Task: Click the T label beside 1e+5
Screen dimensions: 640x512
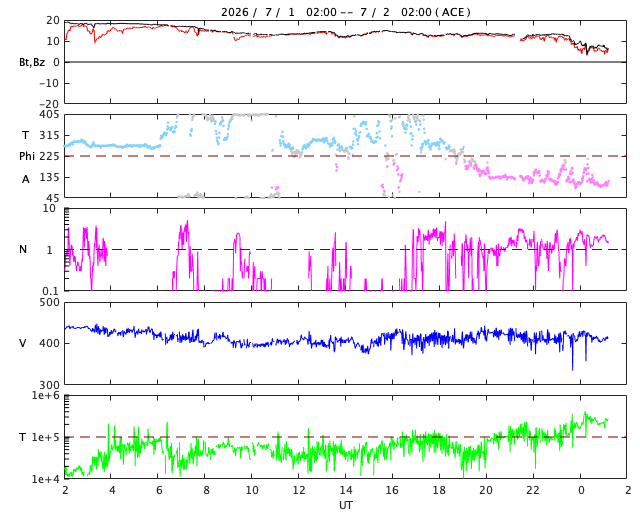Action: point(23,437)
